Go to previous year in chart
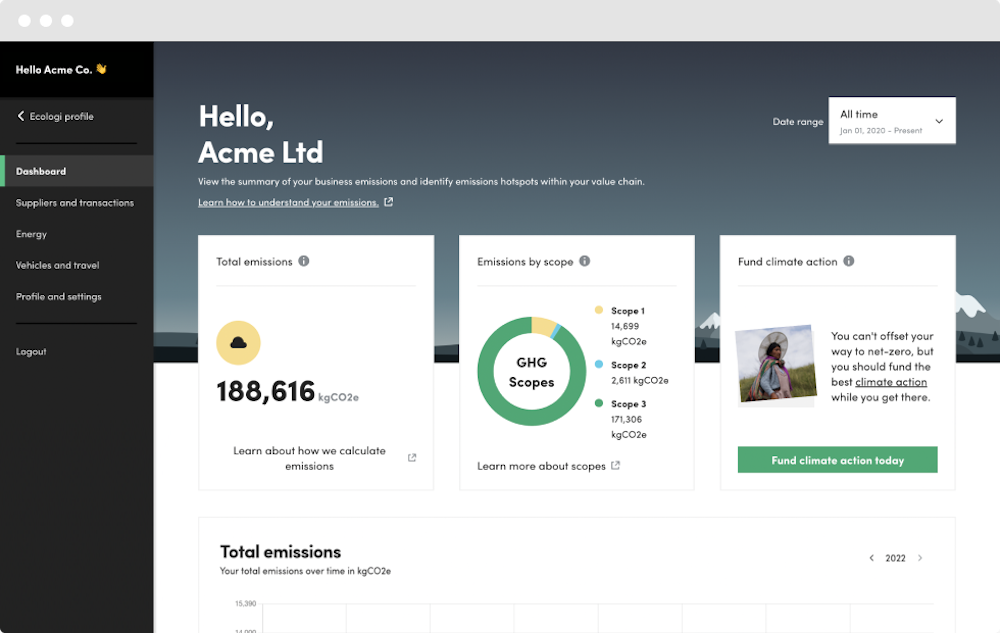The height and width of the screenshot is (633, 1000). (x=871, y=558)
